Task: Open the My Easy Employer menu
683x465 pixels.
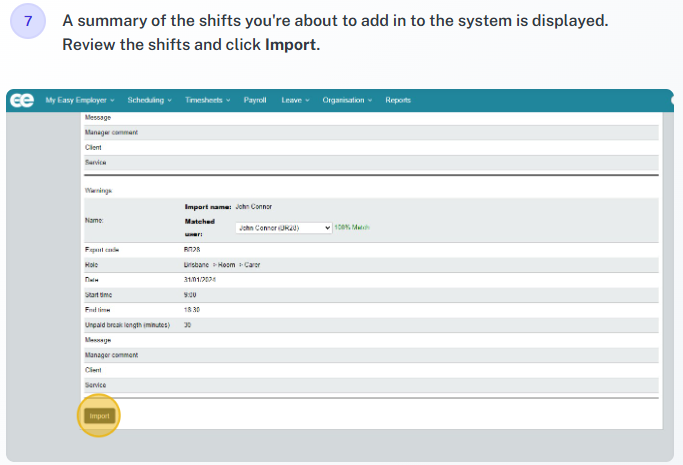Action: 80,100
